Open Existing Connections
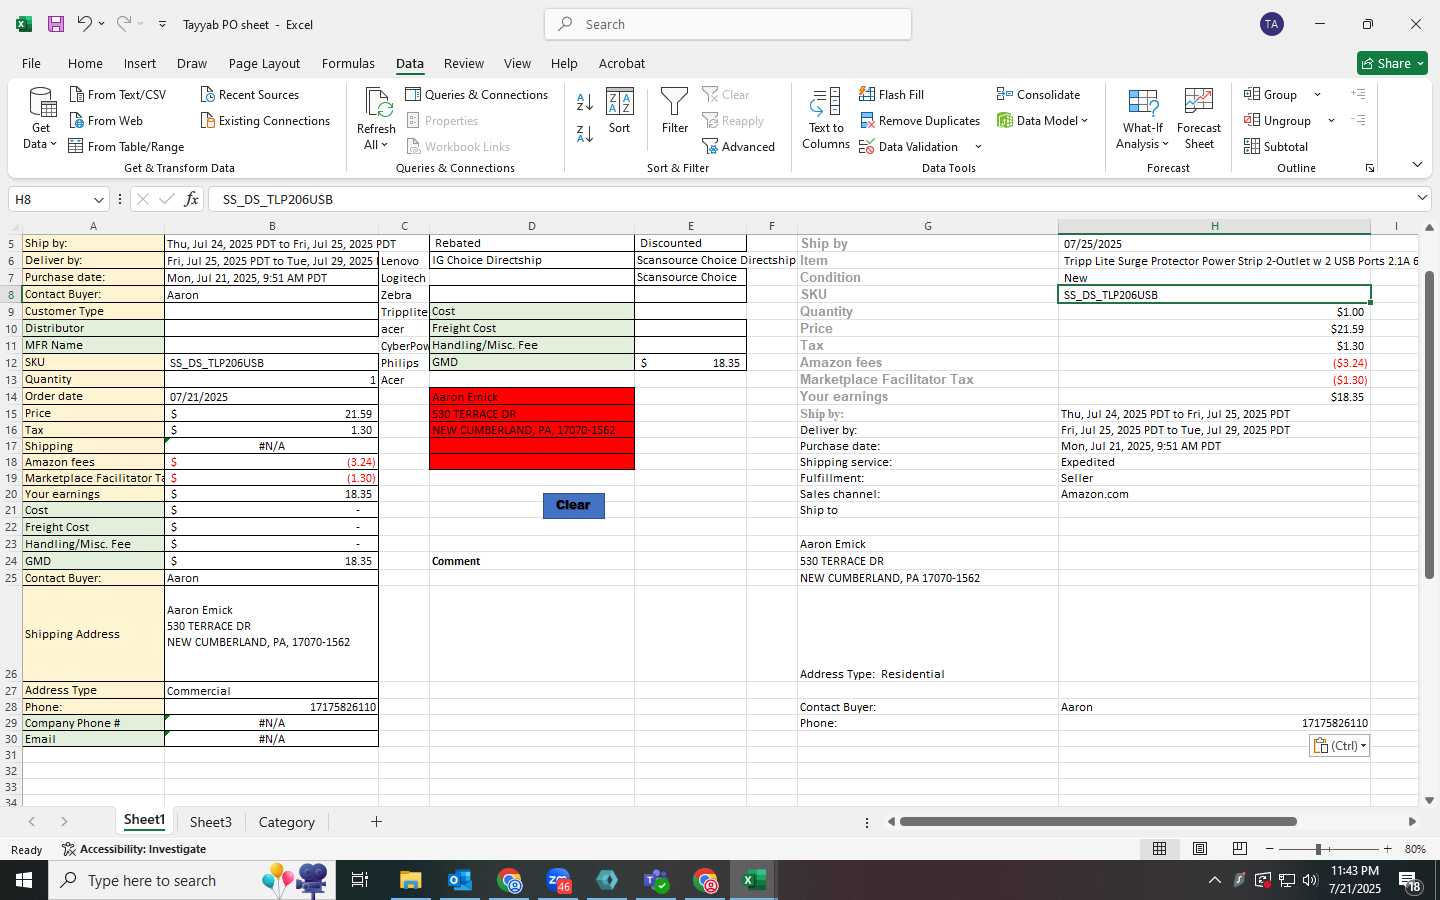The height and width of the screenshot is (900, 1440). pyautogui.click(x=265, y=121)
